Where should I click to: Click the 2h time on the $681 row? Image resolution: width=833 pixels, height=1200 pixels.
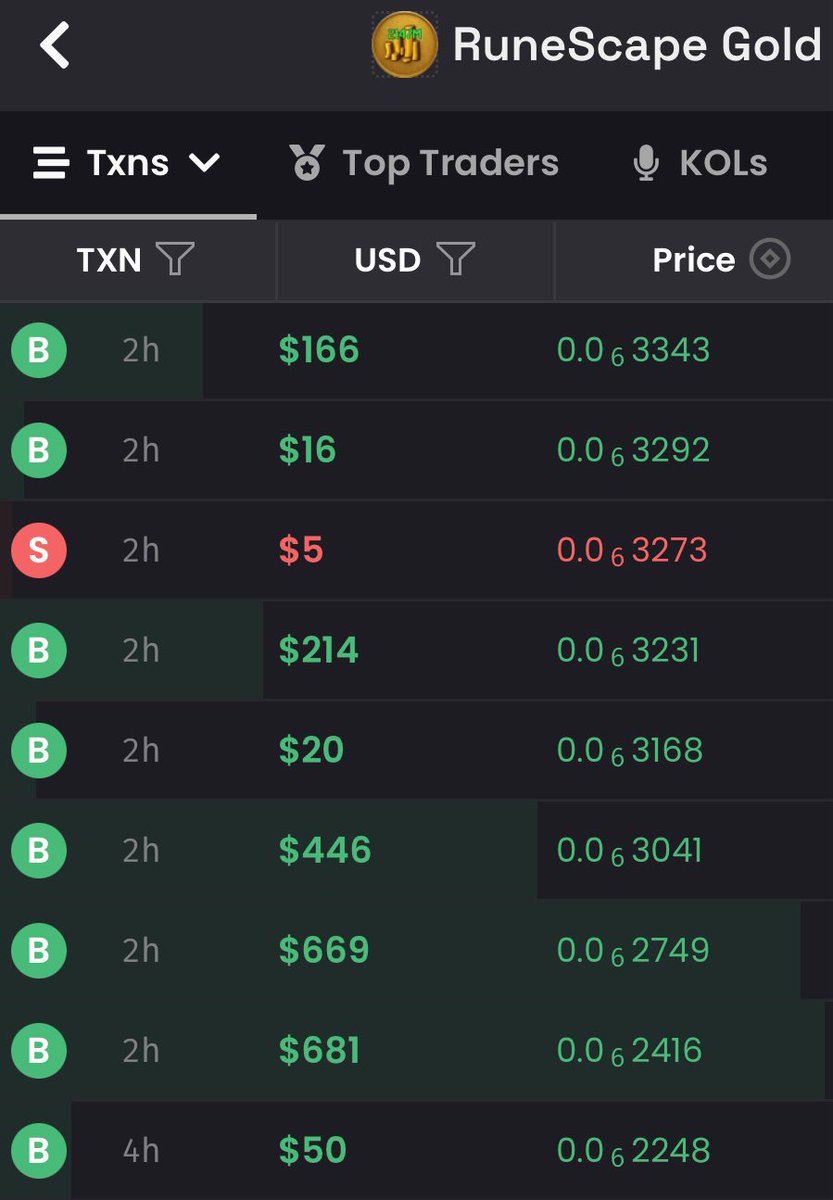[x=141, y=1050]
